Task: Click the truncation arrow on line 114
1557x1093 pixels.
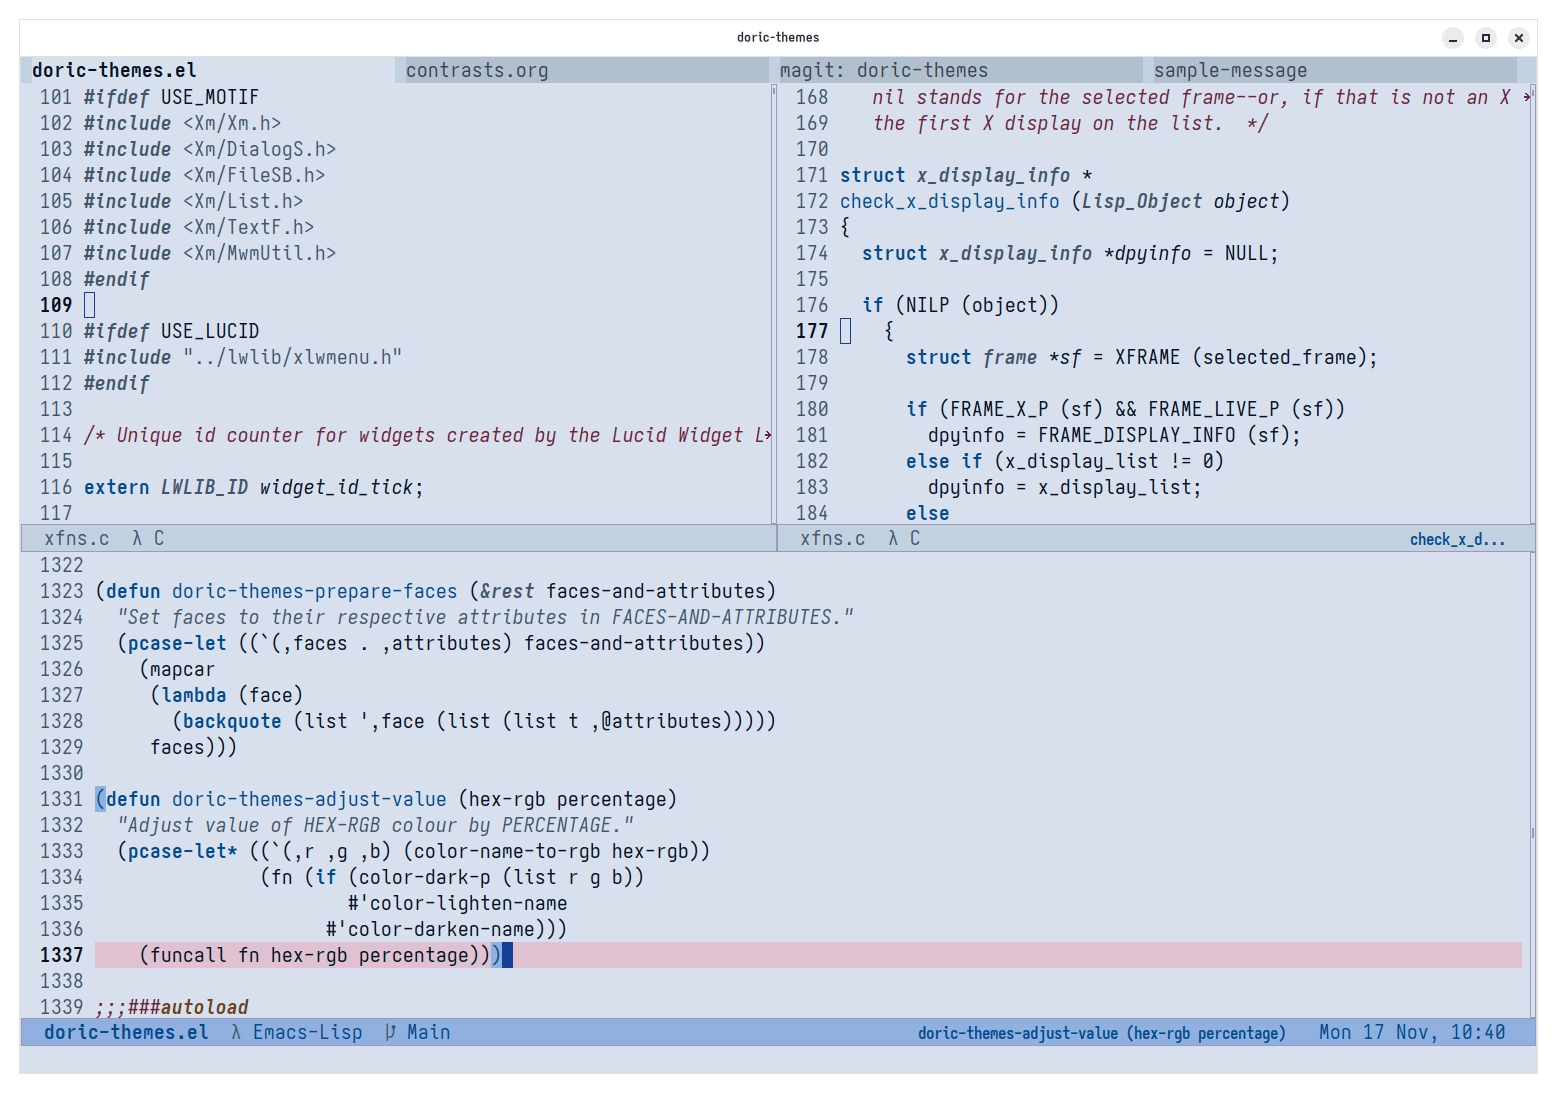Action: point(766,435)
